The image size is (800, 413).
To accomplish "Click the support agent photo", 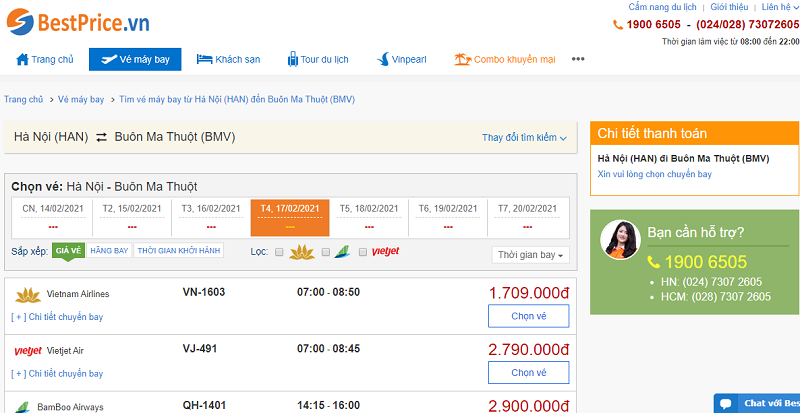I will [x=620, y=239].
